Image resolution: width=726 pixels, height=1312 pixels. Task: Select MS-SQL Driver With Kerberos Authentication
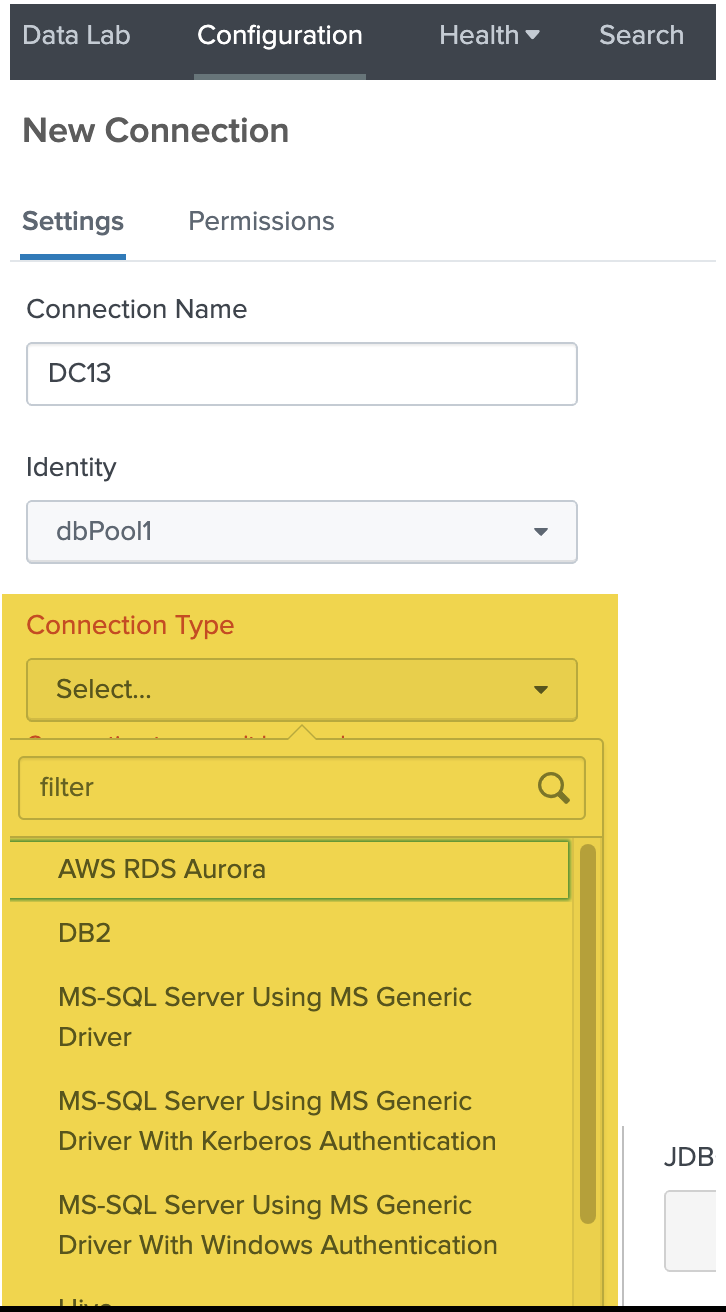pyautogui.click(x=277, y=1121)
